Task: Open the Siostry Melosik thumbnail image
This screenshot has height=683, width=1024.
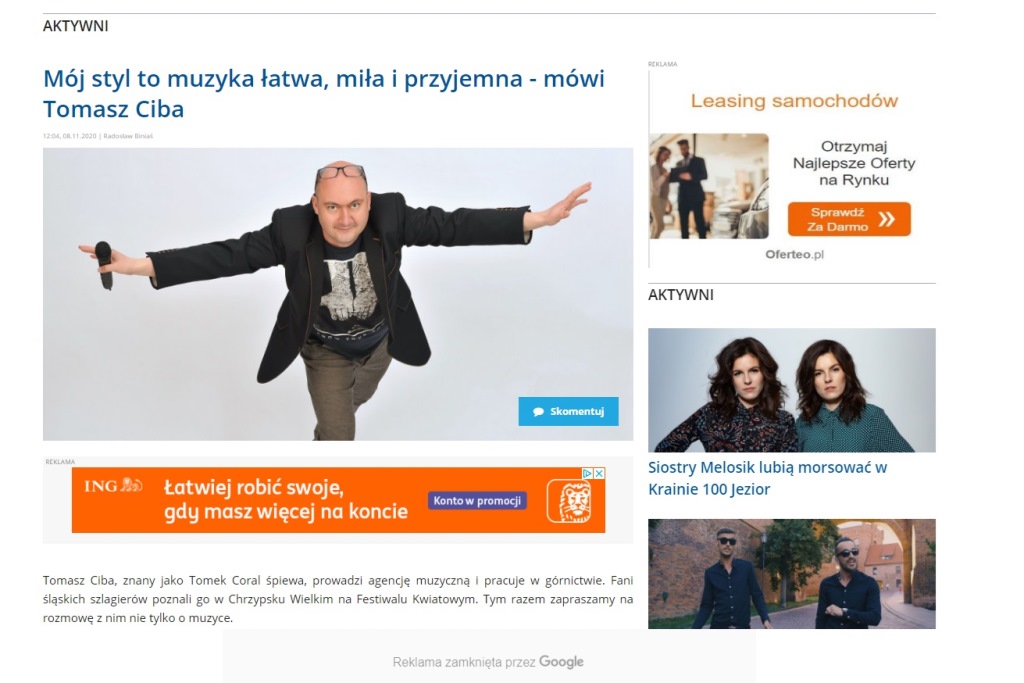Action: [x=792, y=390]
